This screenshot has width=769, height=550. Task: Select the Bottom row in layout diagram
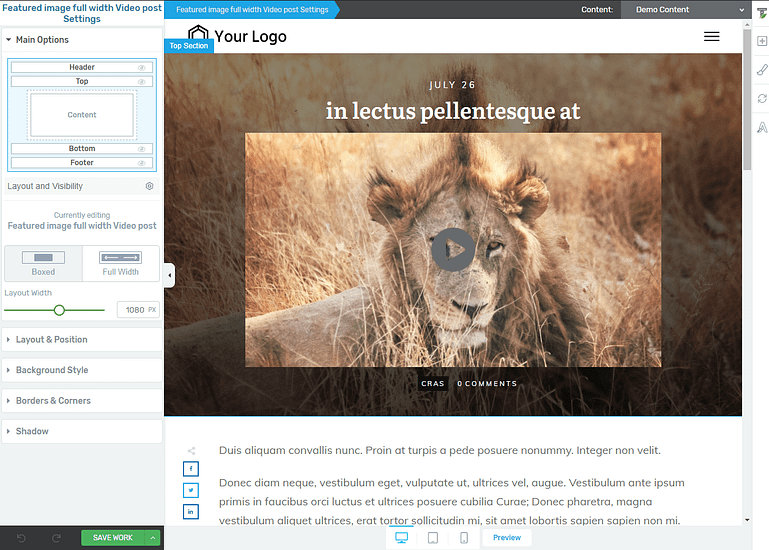pos(82,149)
